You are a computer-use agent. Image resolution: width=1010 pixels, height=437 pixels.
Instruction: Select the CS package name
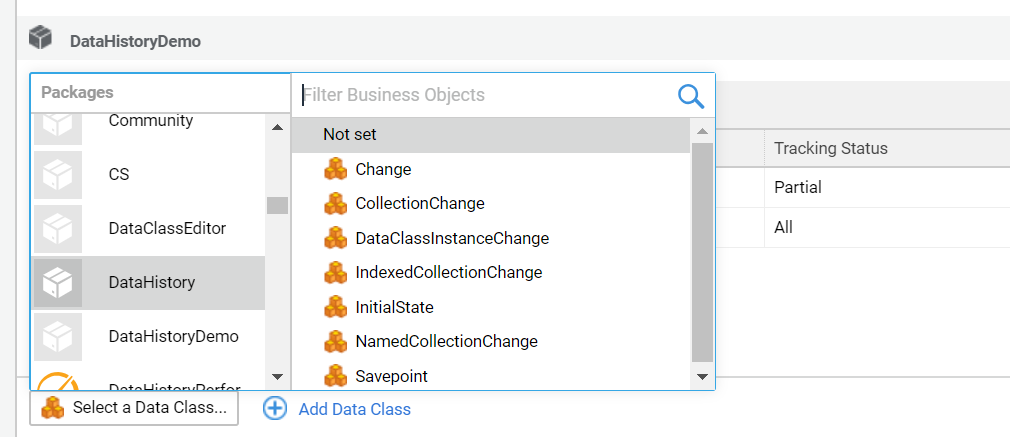click(119, 175)
